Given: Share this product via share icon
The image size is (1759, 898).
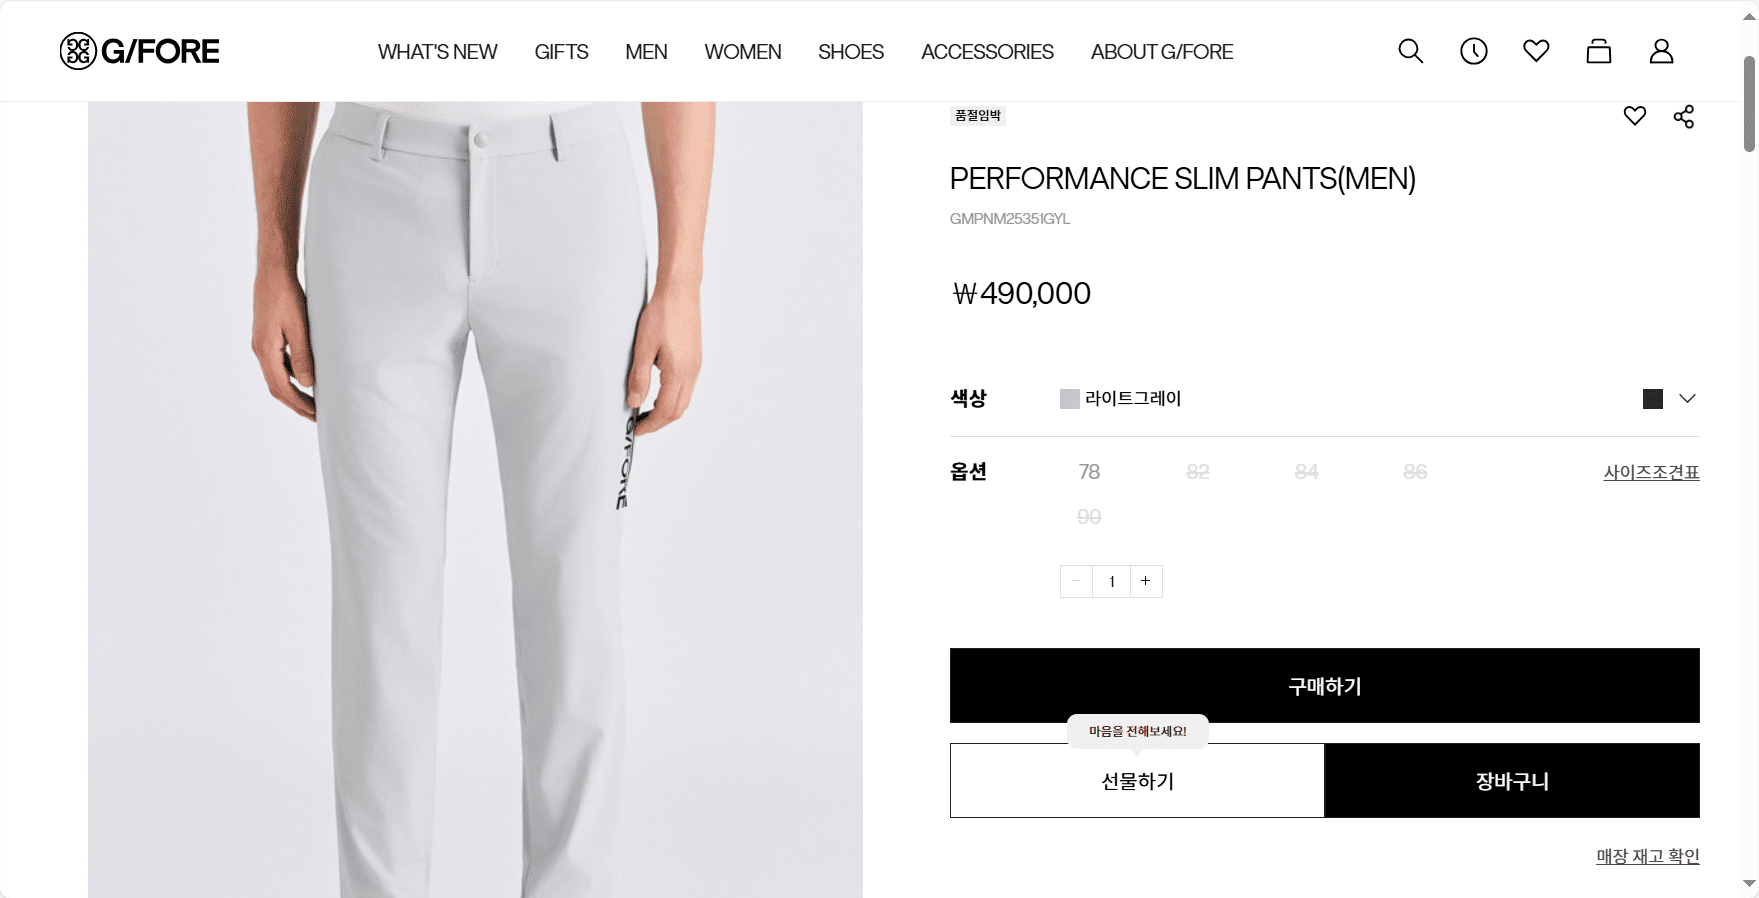Looking at the screenshot, I should (x=1684, y=116).
